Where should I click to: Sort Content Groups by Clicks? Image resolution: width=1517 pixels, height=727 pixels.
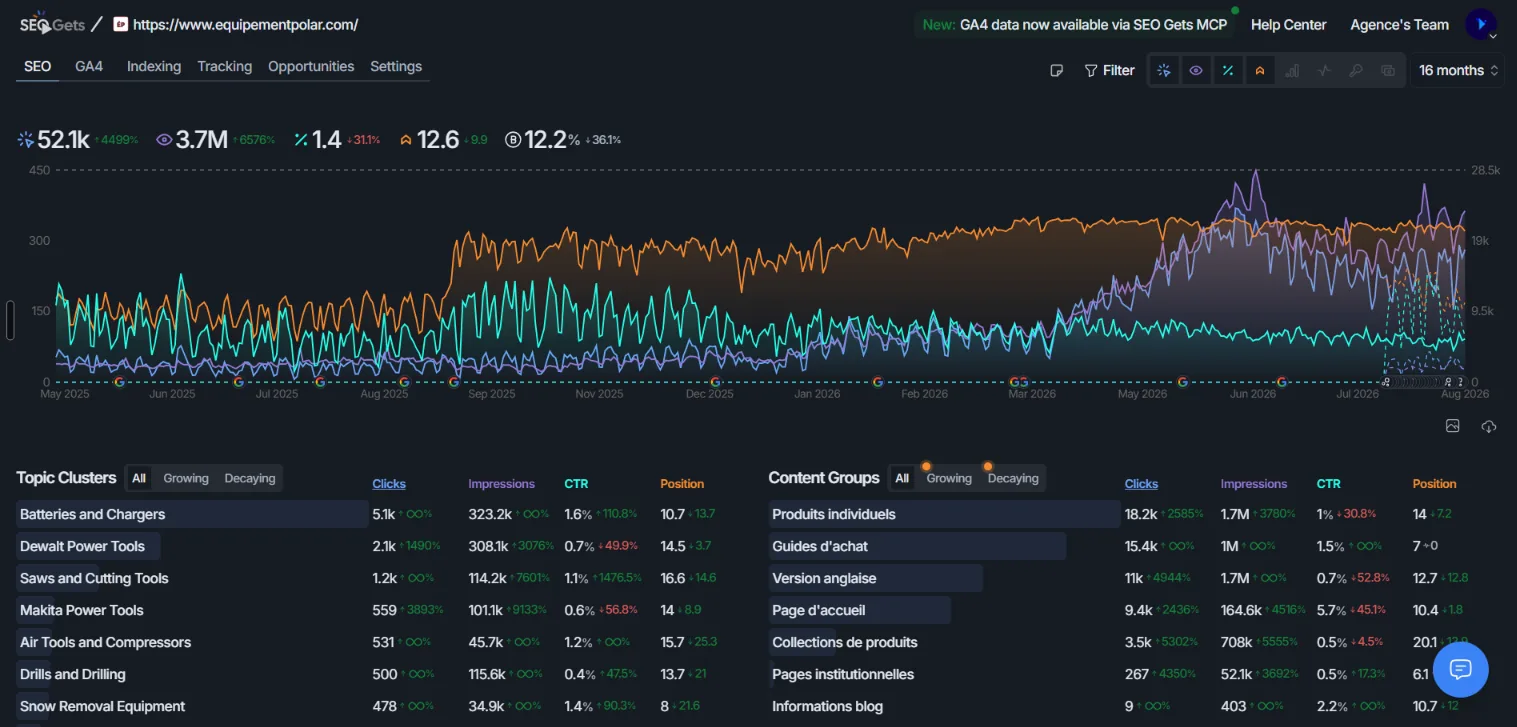(1141, 484)
